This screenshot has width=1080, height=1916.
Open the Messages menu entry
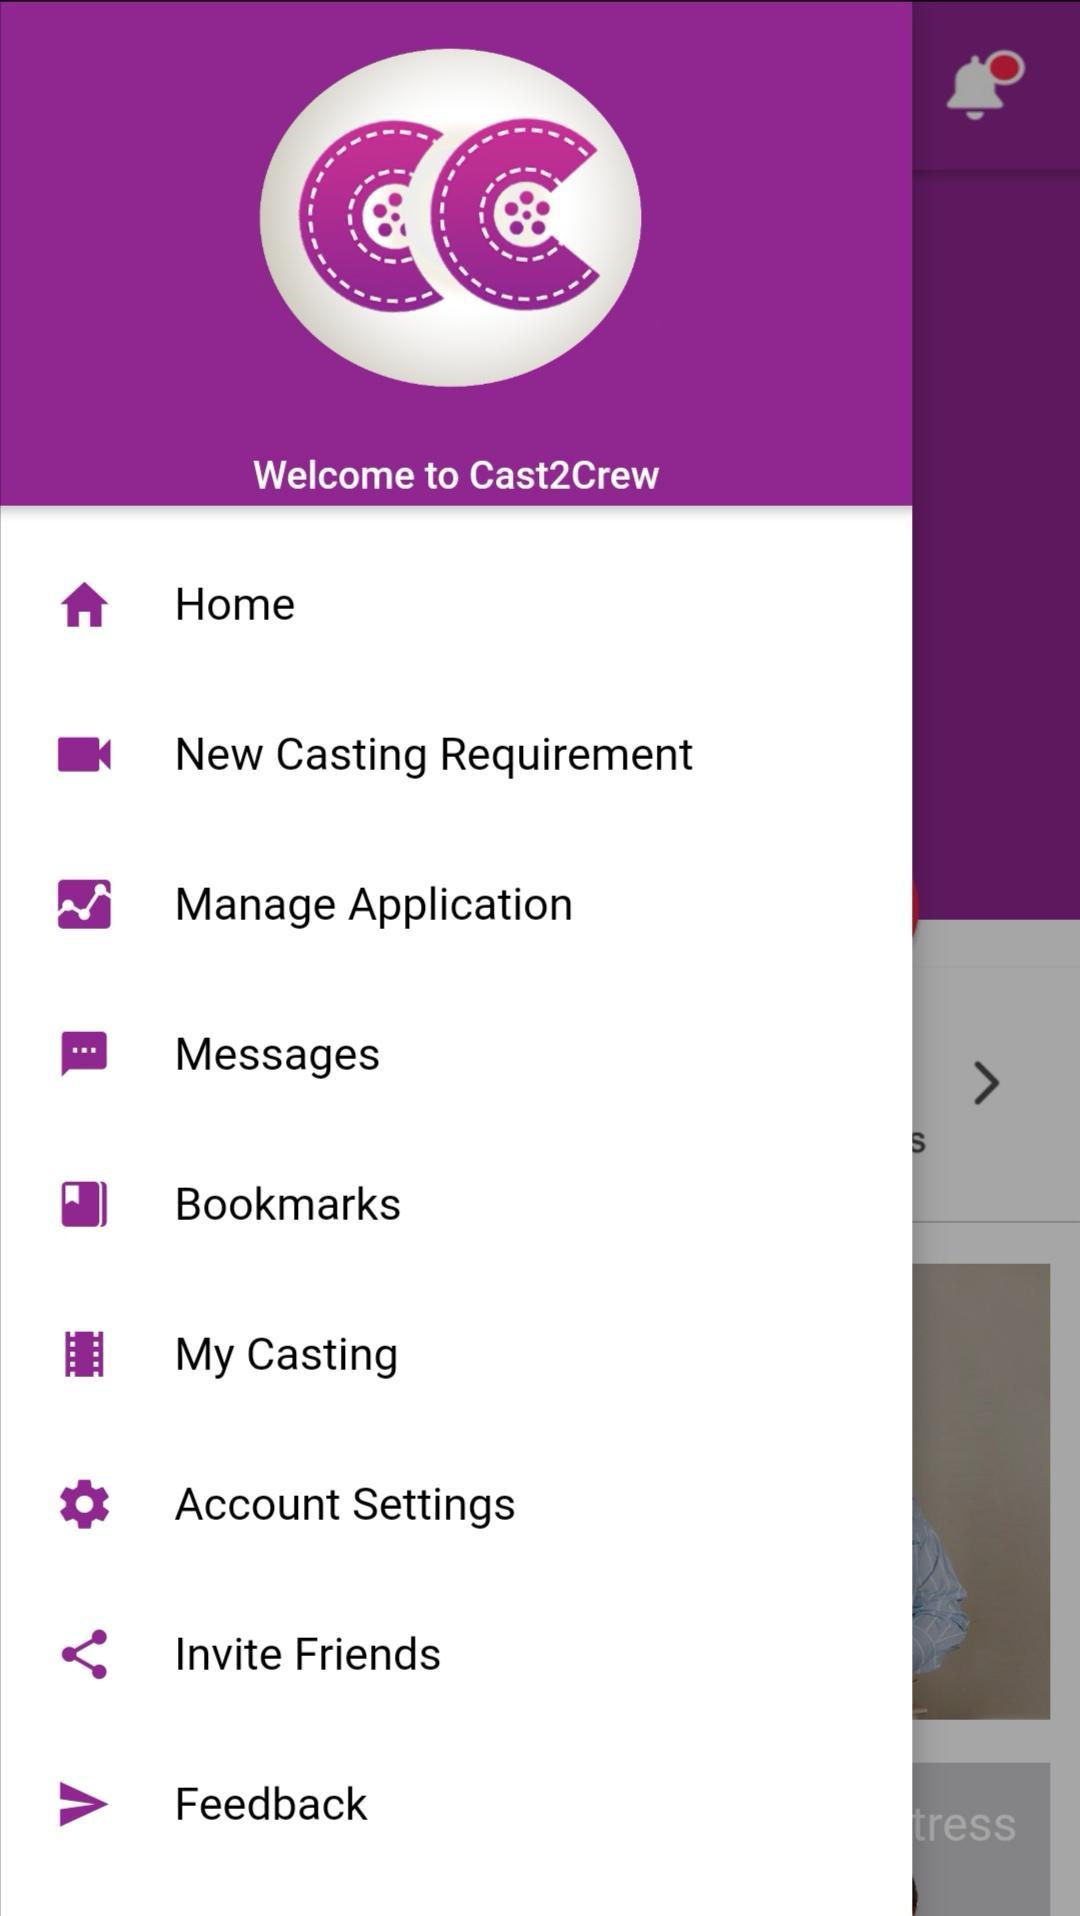coord(456,1054)
